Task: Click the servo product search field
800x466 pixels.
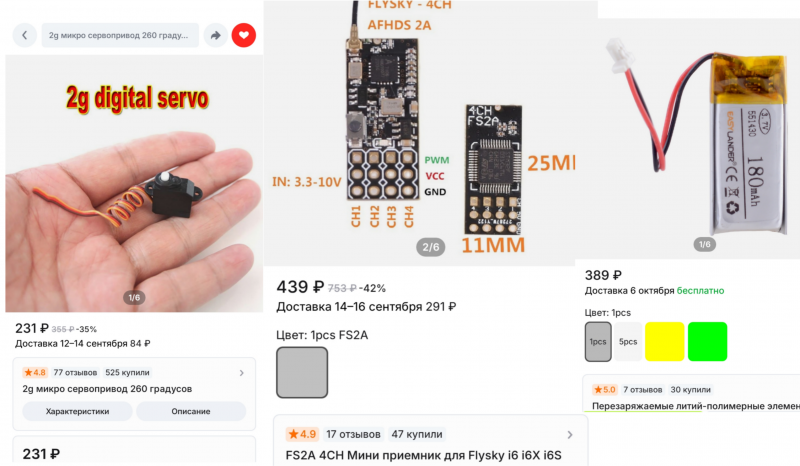Action: [120, 35]
